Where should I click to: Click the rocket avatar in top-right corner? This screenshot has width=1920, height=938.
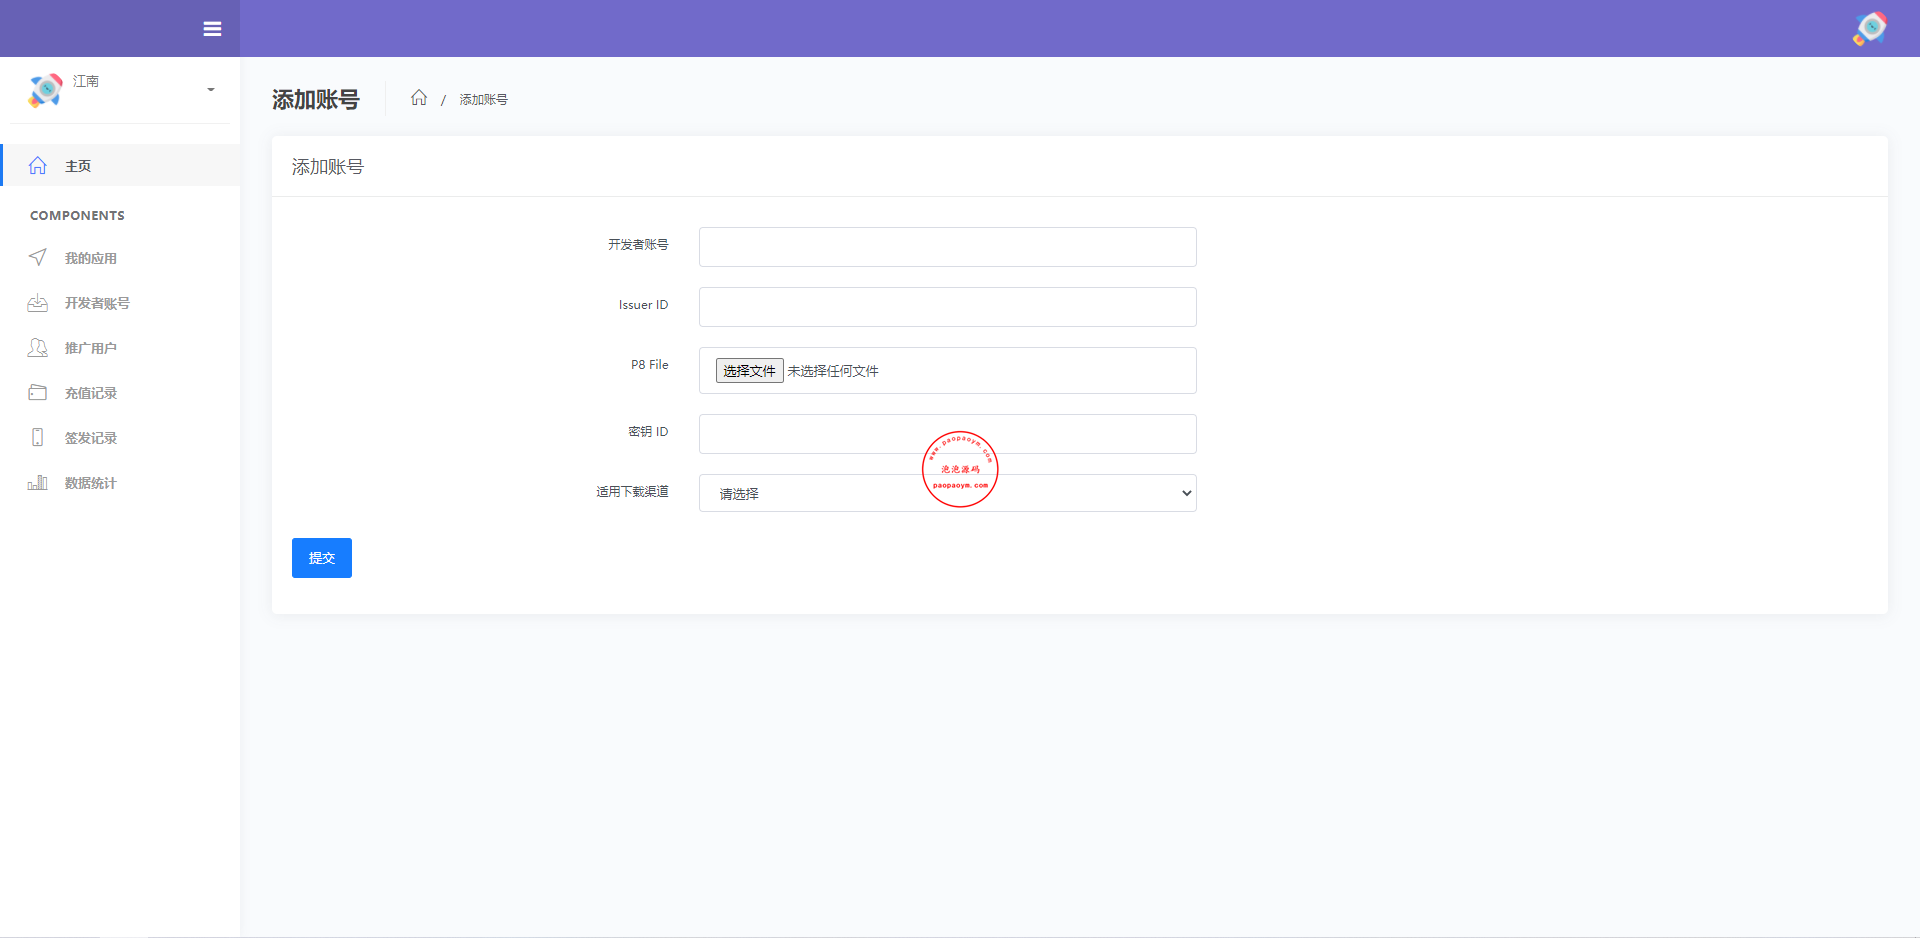tap(1869, 29)
